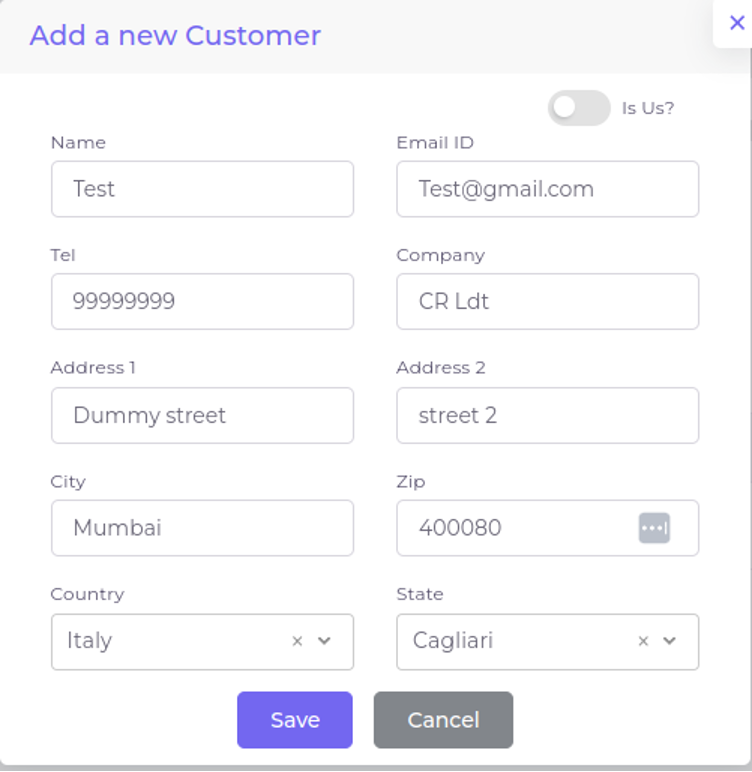
Task: Expand the Country dropdown arrow
Action: pyautogui.click(x=324, y=641)
